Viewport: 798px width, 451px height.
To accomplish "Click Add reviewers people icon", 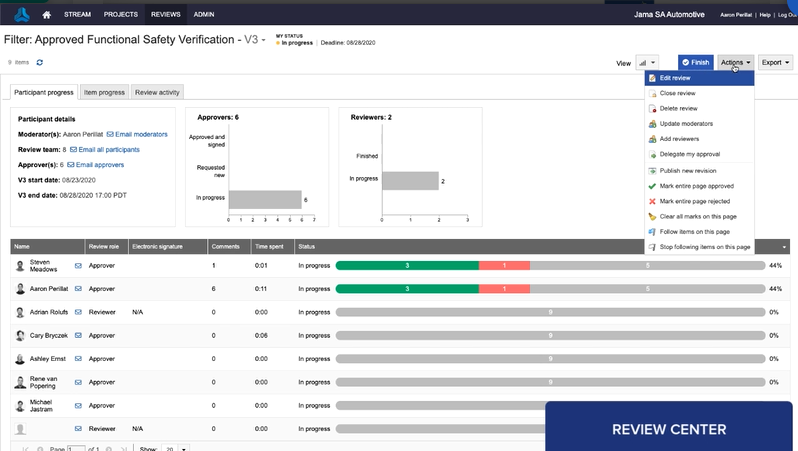I will (x=652, y=139).
